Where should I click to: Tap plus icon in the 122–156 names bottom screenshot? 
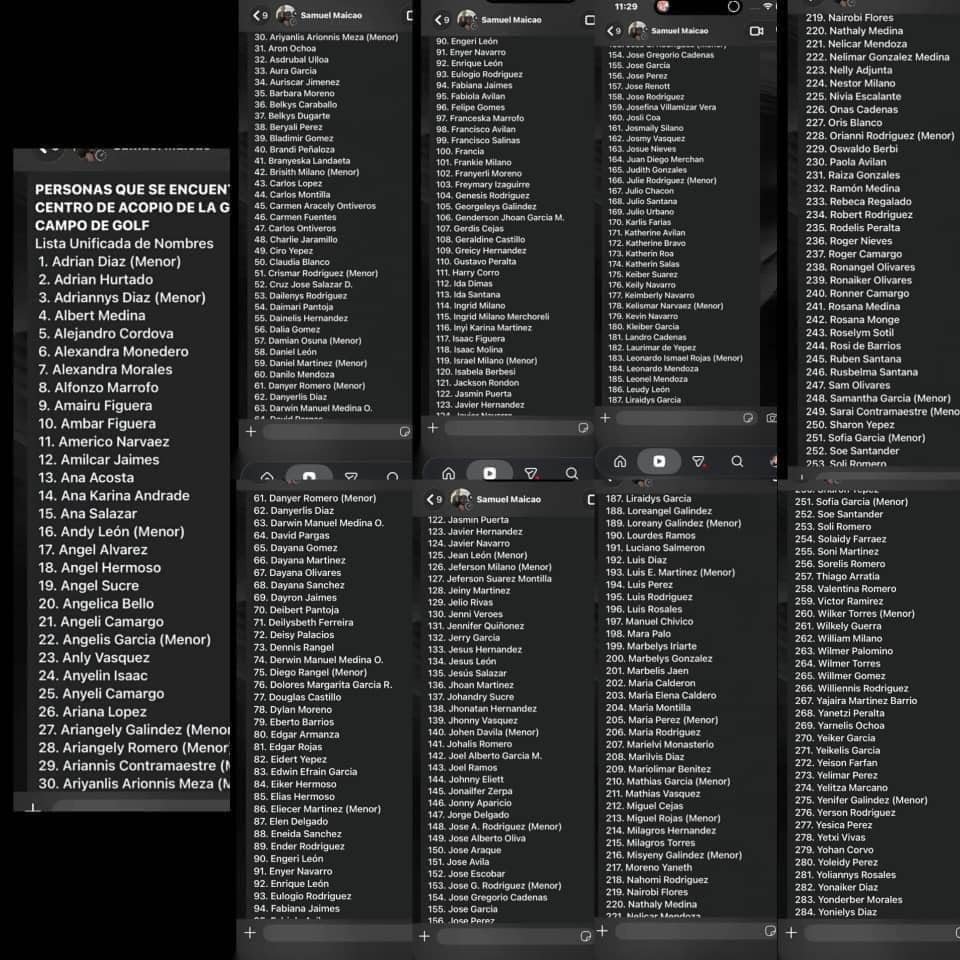click(x=424, y=936)
